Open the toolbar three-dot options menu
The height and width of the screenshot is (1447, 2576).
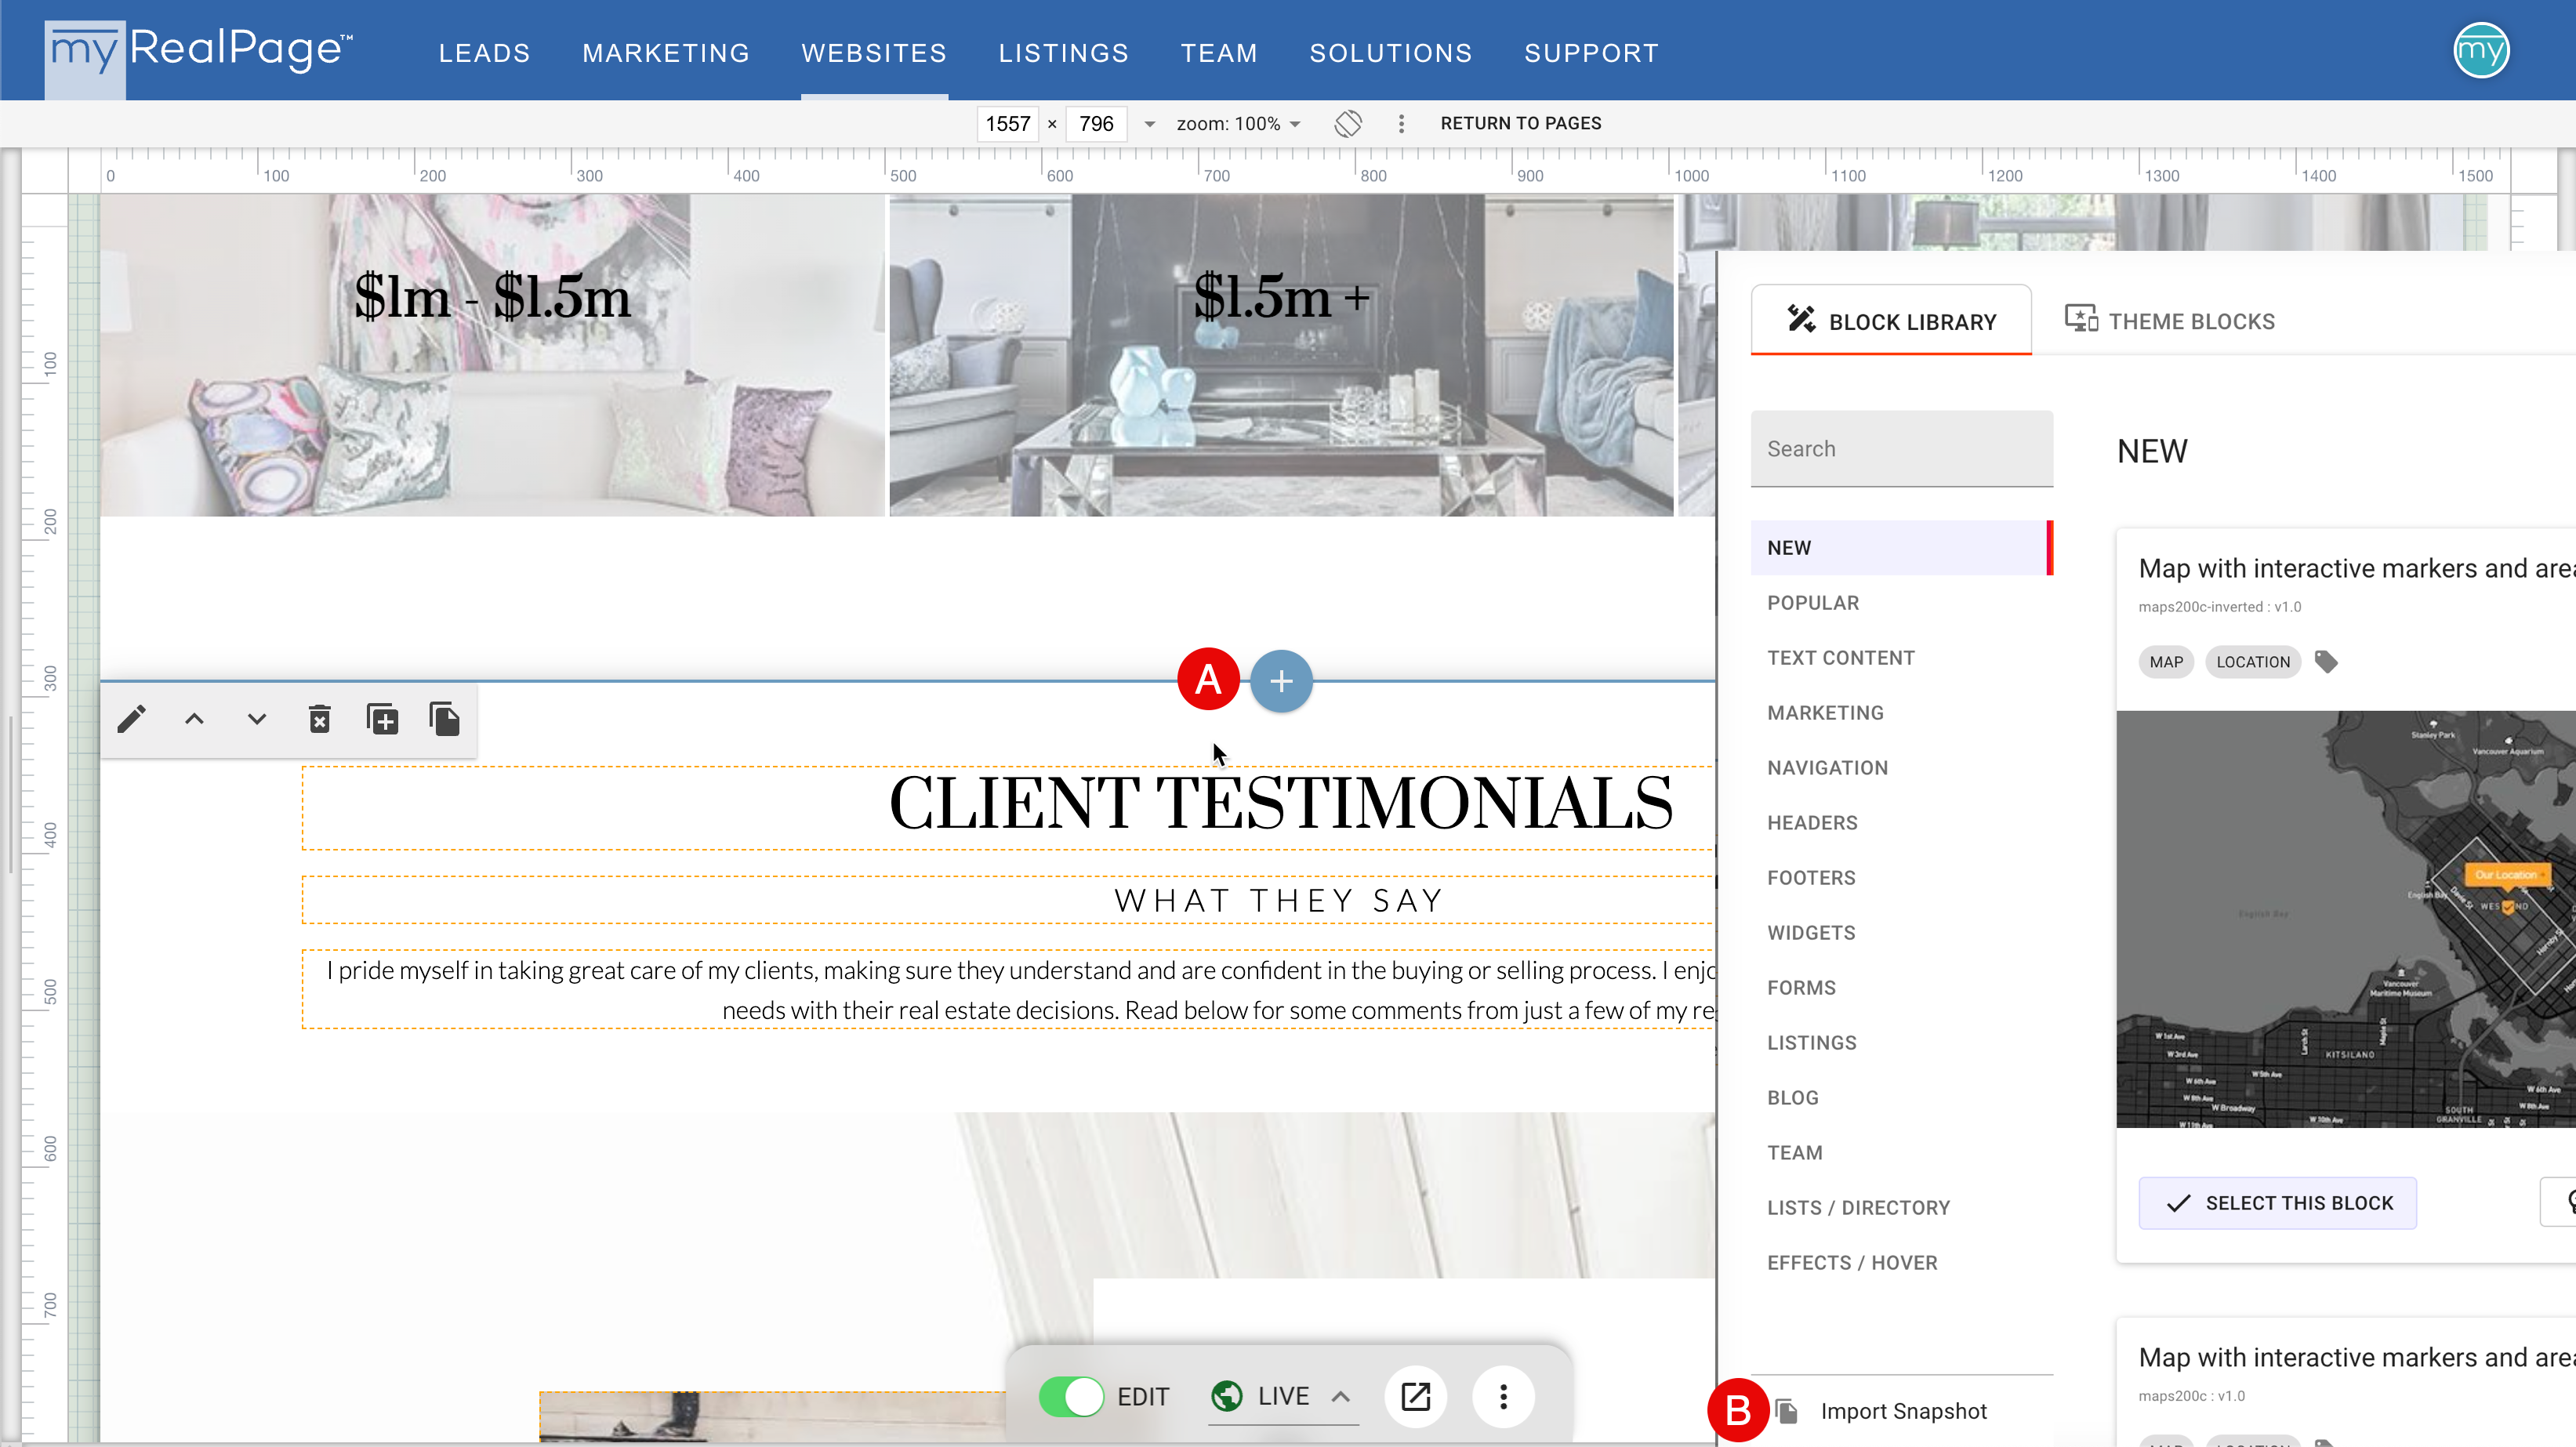tap(1401, 123)
